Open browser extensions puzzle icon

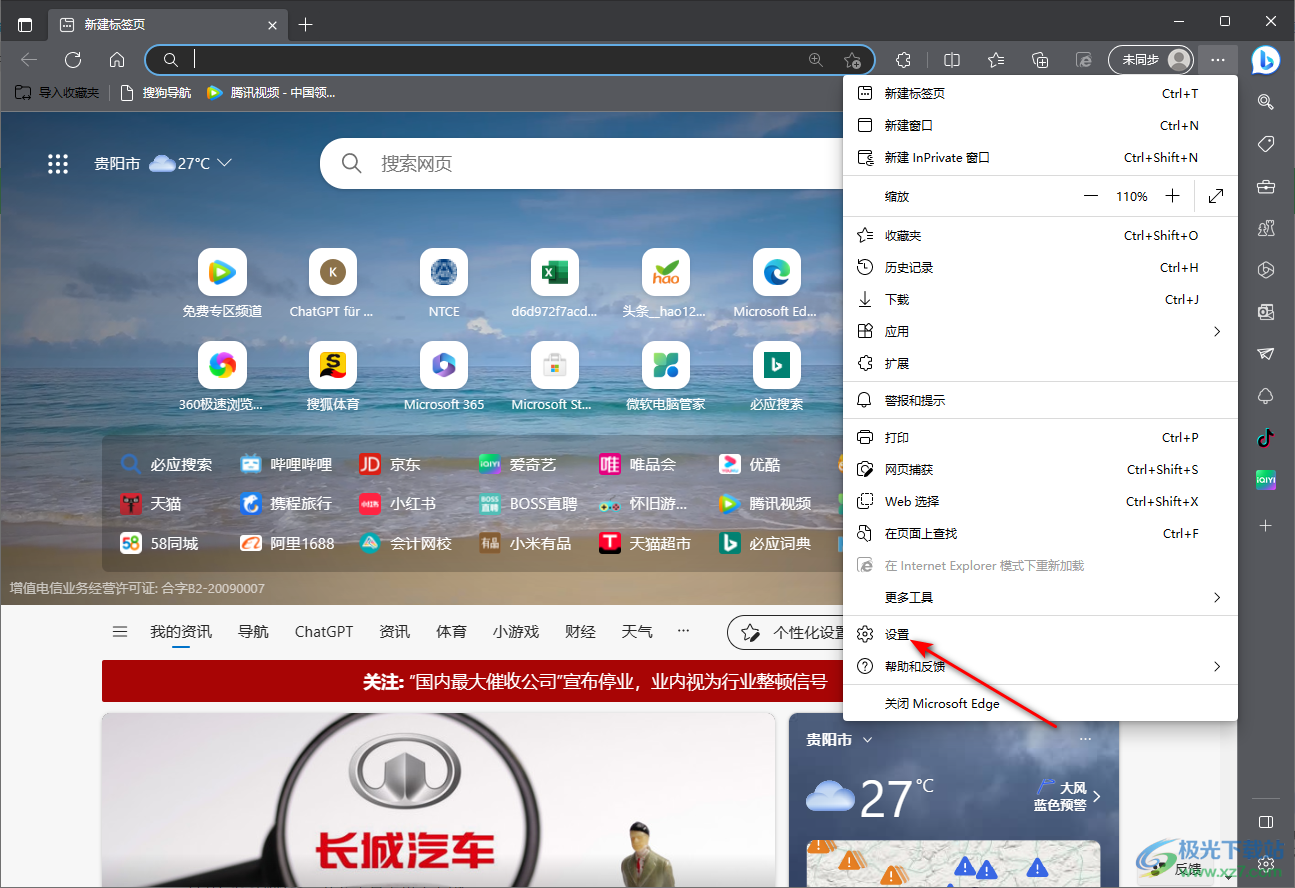click(x=903, y=60)
